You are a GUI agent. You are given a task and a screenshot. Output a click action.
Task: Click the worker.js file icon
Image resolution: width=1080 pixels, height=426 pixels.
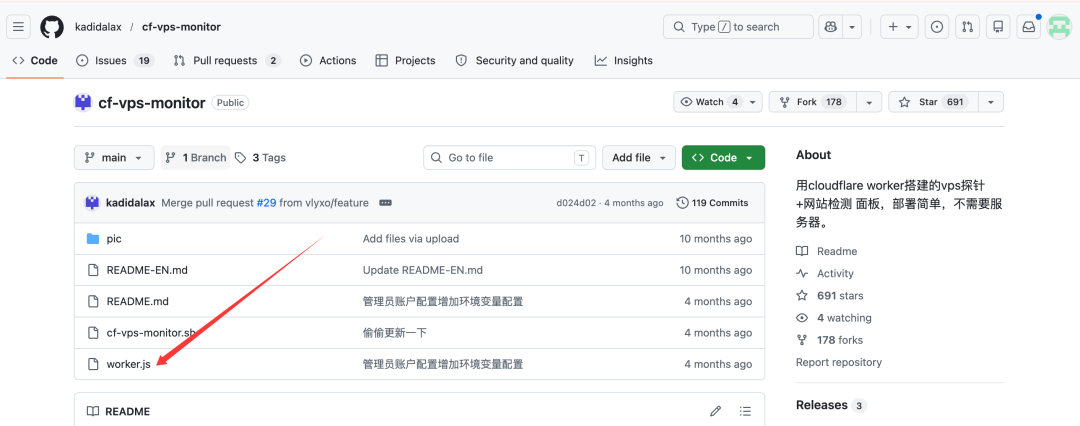(x=93, y=364)
